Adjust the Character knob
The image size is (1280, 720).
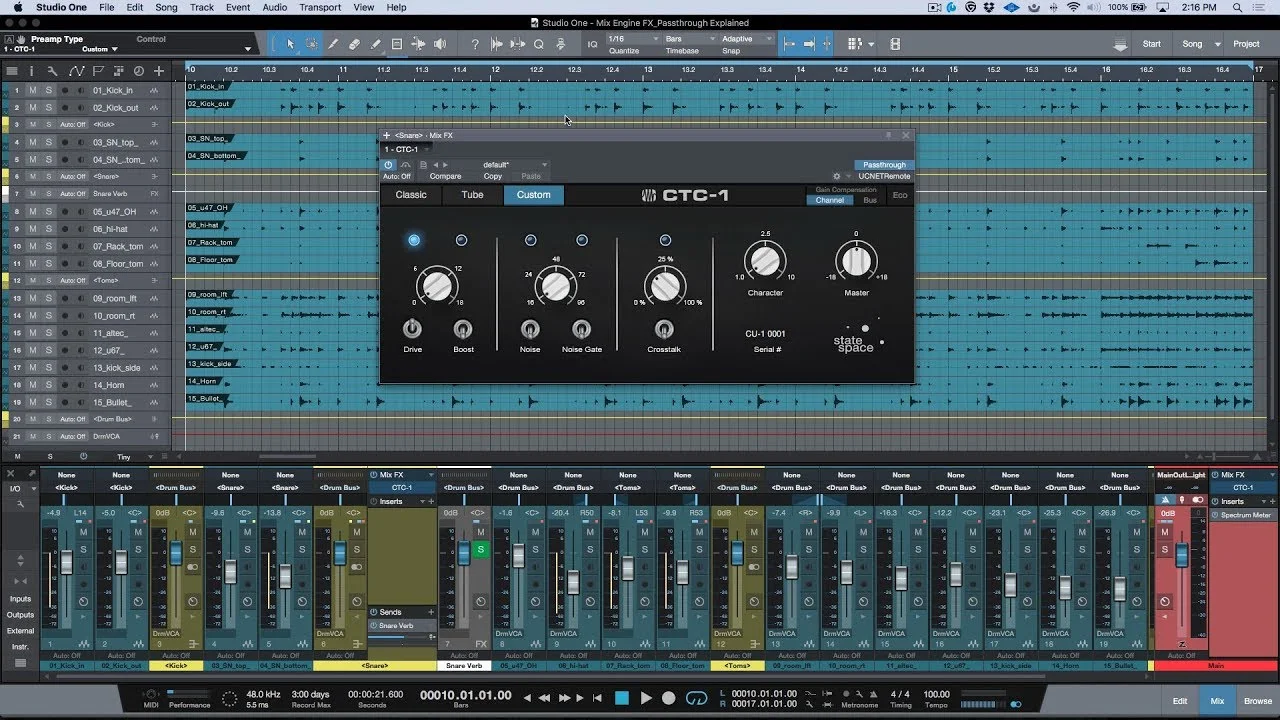(765, 261)
